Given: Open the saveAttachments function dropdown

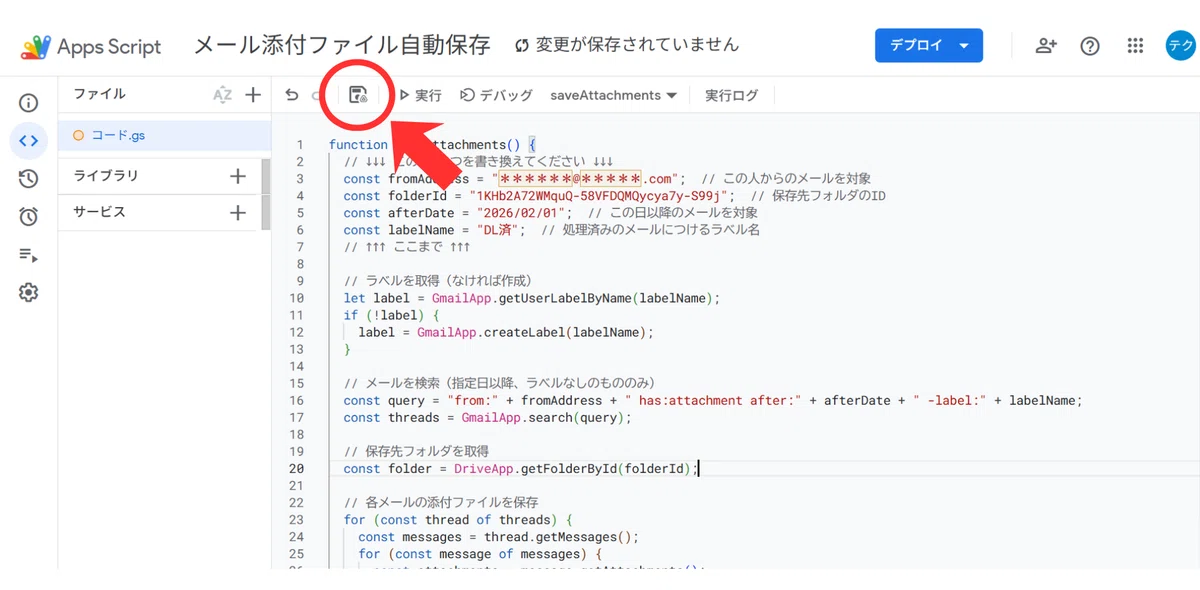Looking at the screenshot, I should click(614, 95).
